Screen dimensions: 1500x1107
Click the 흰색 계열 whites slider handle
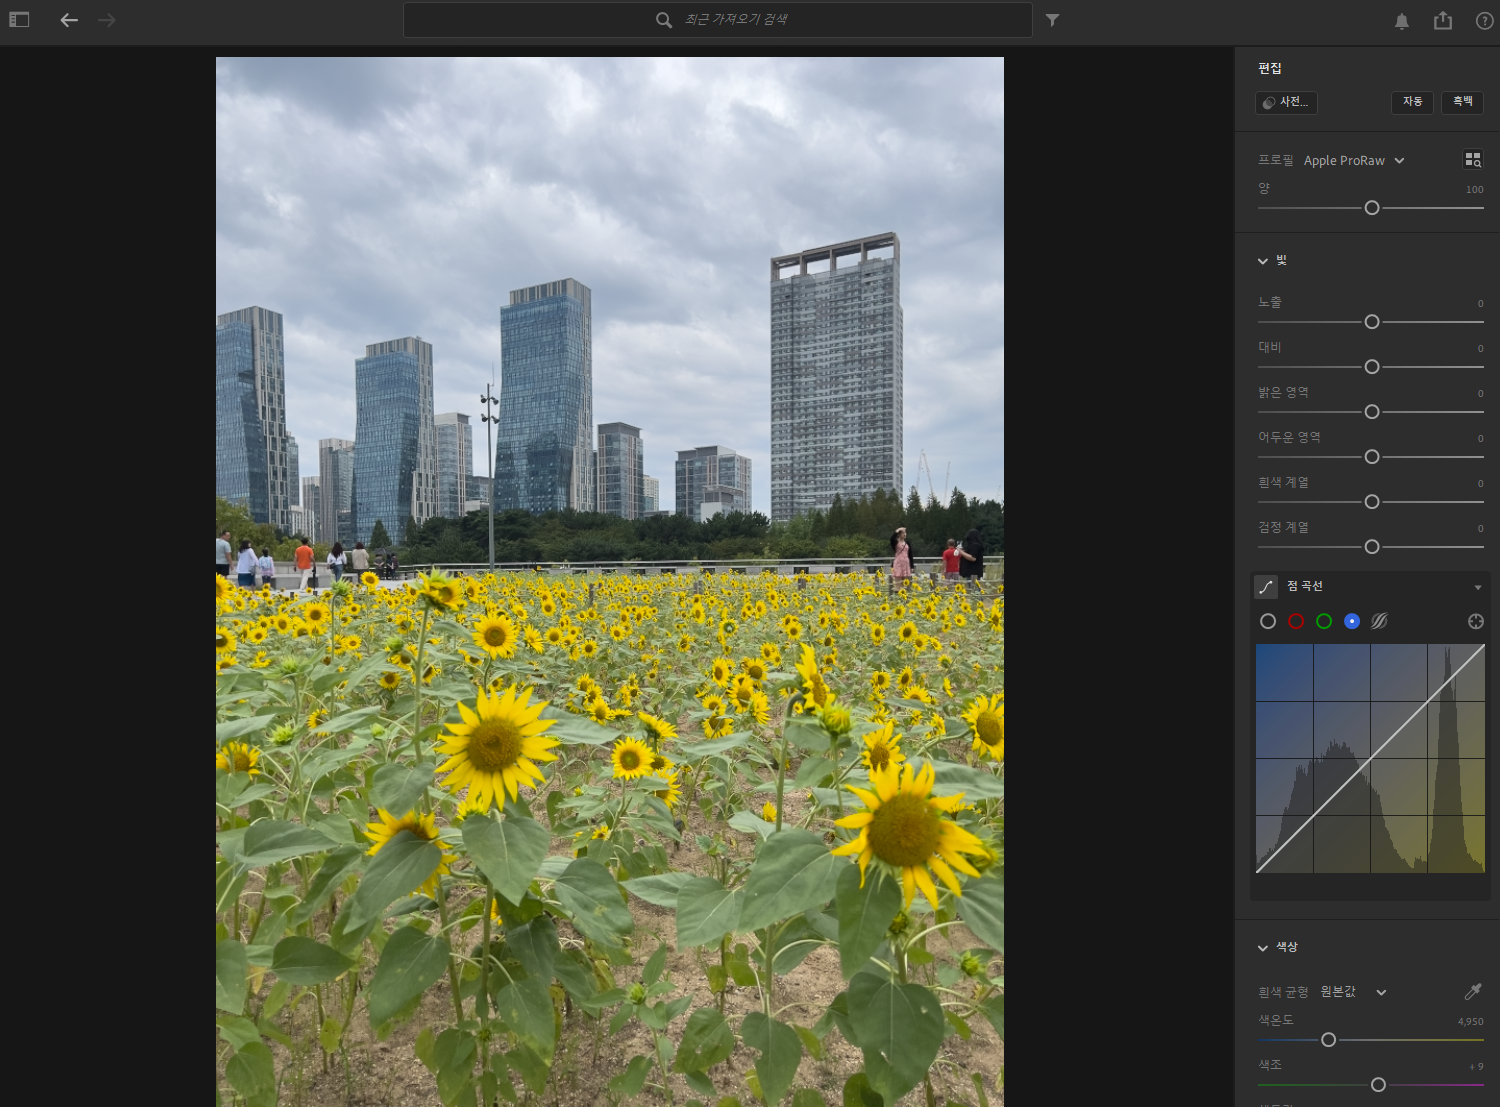point(1372,502)
